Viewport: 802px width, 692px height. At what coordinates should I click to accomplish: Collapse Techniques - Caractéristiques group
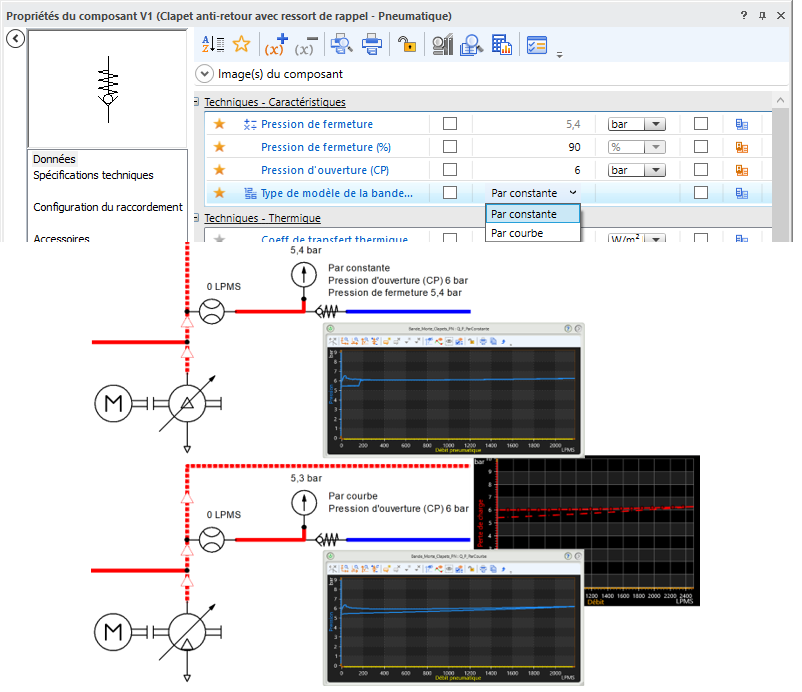196,102
